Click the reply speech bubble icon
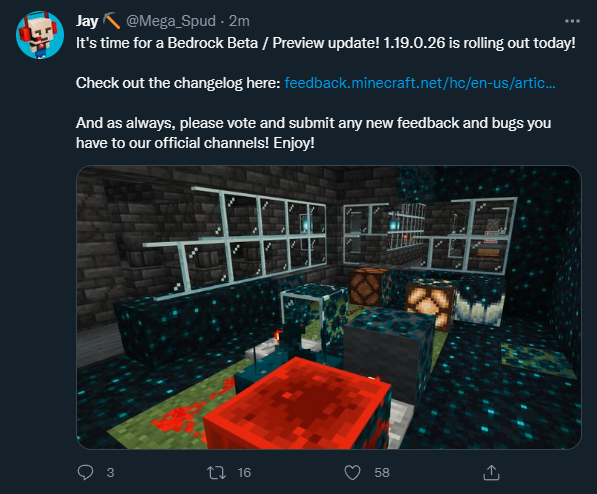 [85, 473]
